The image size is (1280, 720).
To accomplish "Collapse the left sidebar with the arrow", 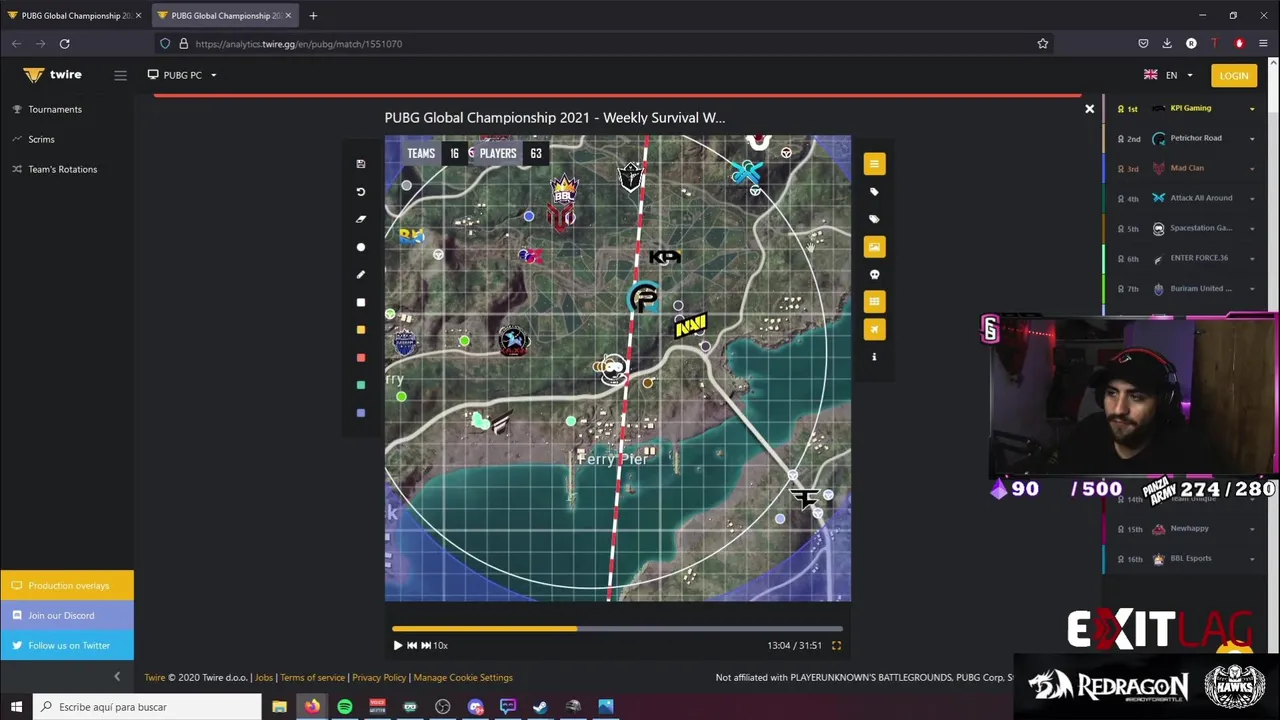I will click(117, 677).
